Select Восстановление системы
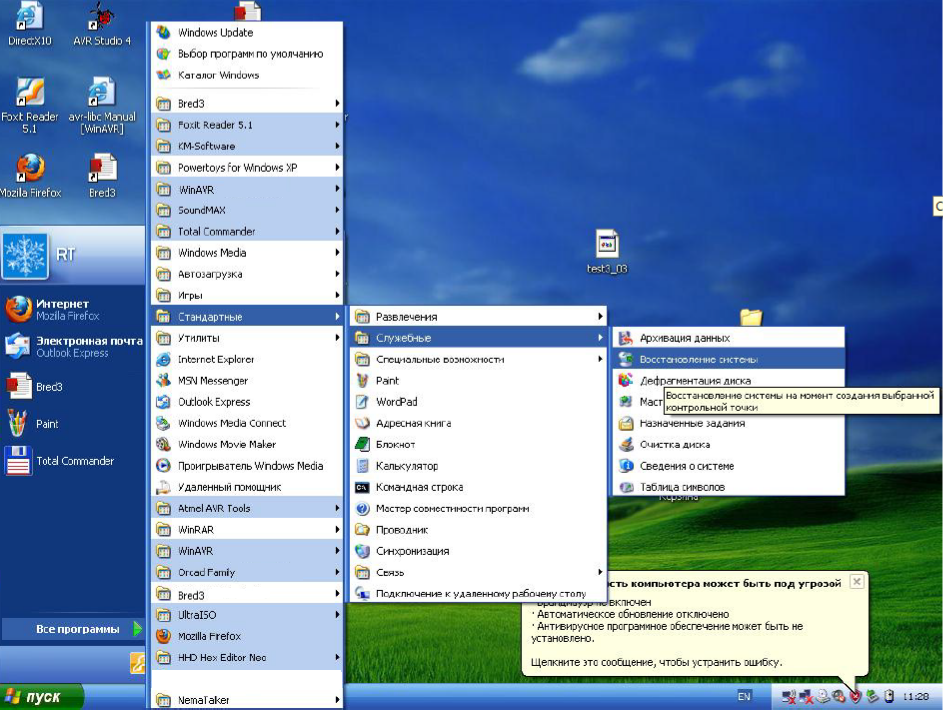Viewport: 943px width, 715px height. (728, 359)
